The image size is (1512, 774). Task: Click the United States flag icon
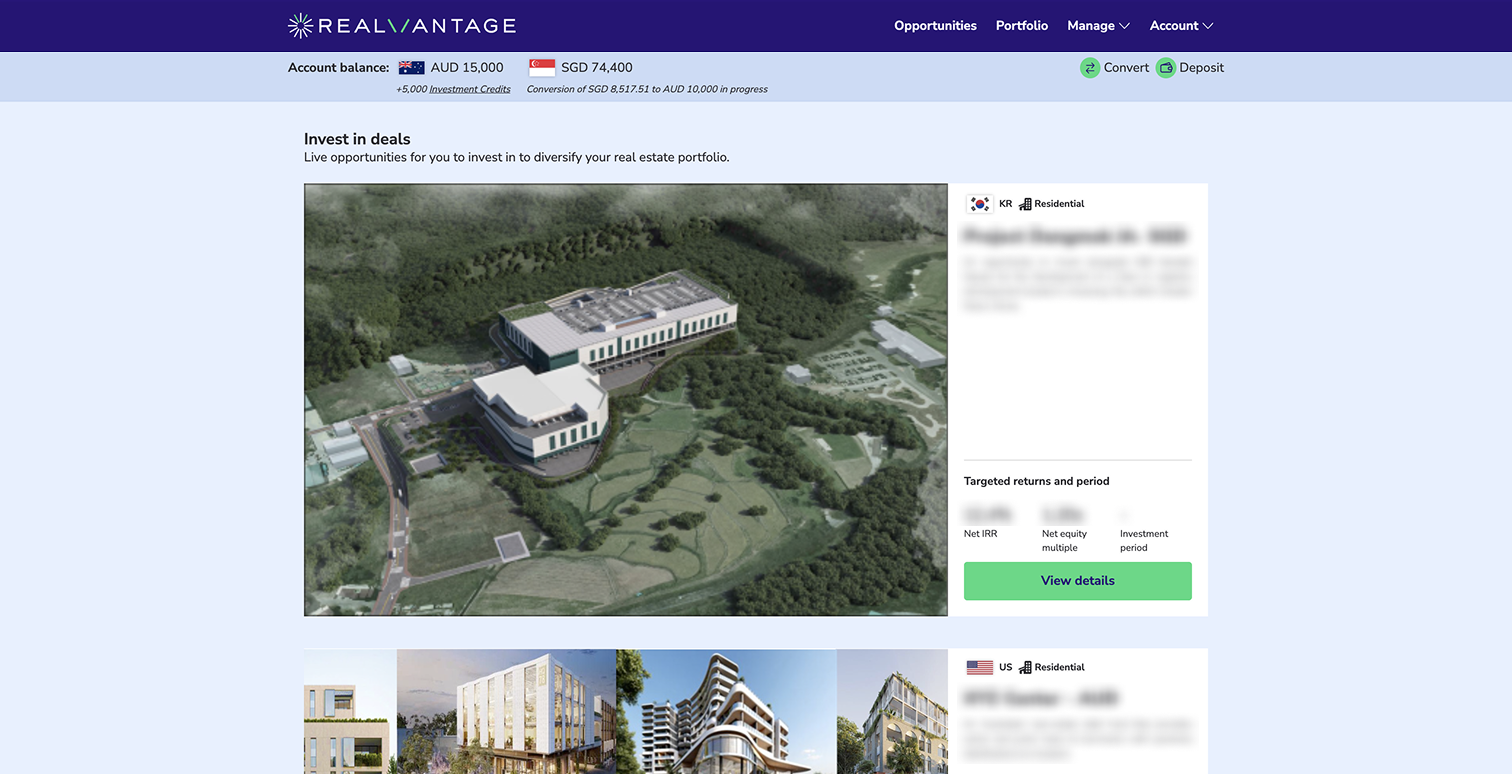tap(979, 667)
